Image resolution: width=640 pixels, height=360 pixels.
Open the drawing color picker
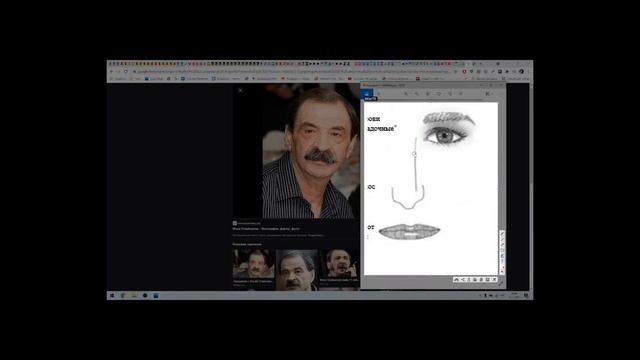503,267
